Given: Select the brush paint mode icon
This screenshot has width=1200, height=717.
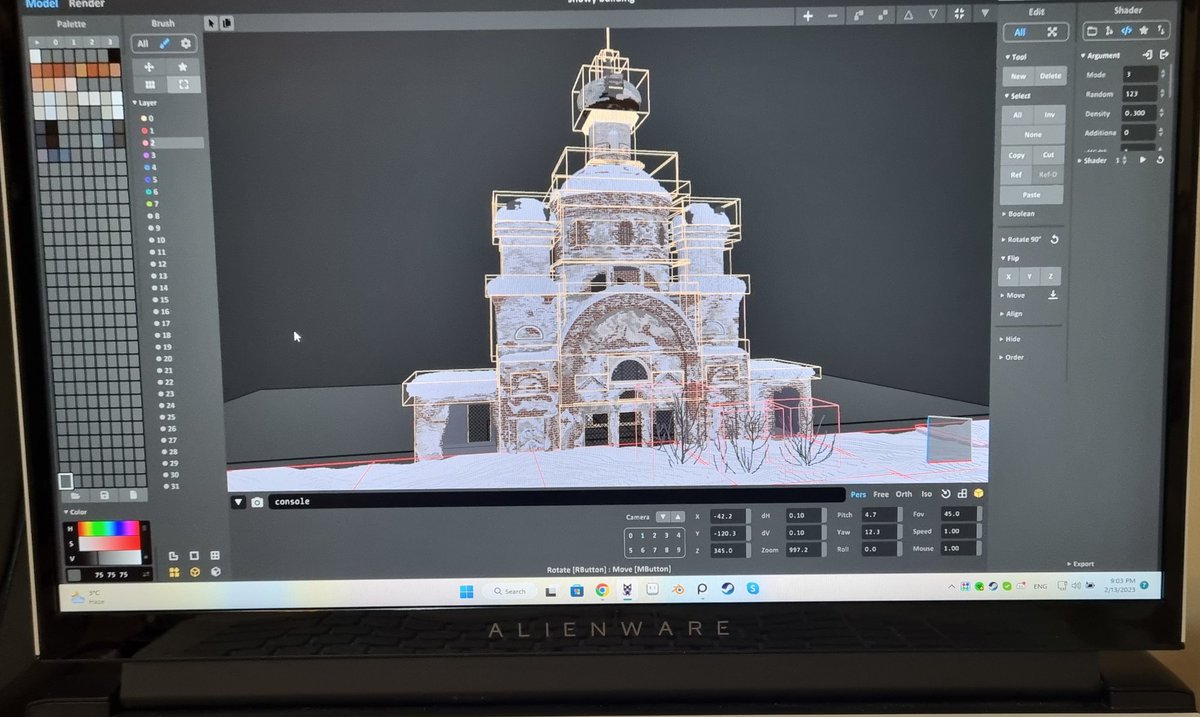Looking at the screenshot, I should click(166, 44).
